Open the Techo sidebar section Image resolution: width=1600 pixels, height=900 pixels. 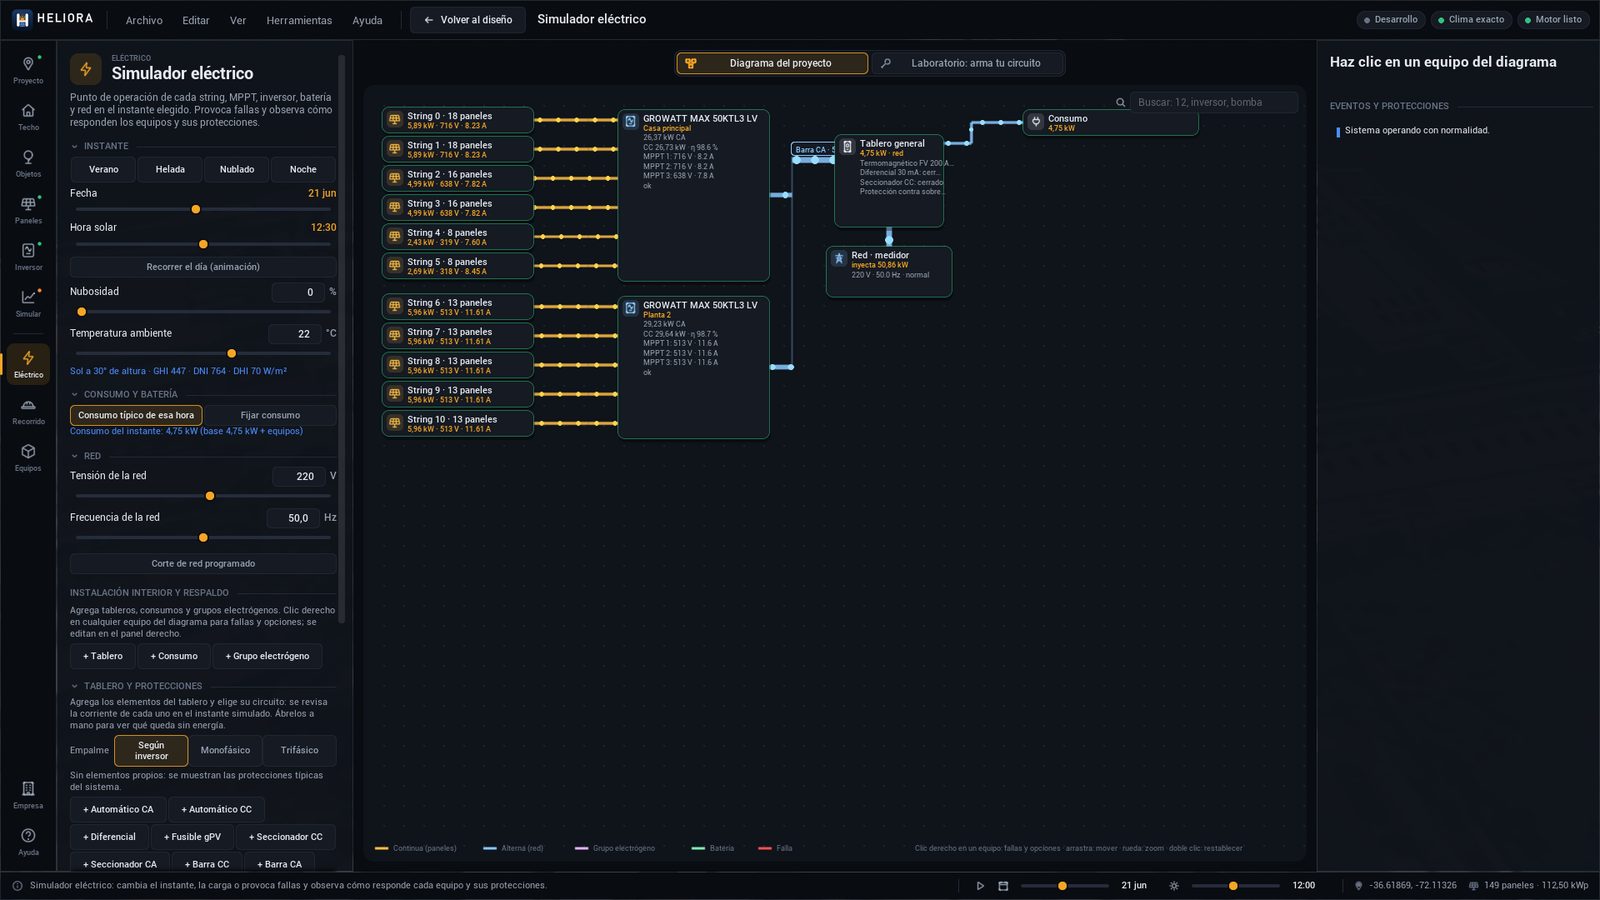[x=28, y=116]
